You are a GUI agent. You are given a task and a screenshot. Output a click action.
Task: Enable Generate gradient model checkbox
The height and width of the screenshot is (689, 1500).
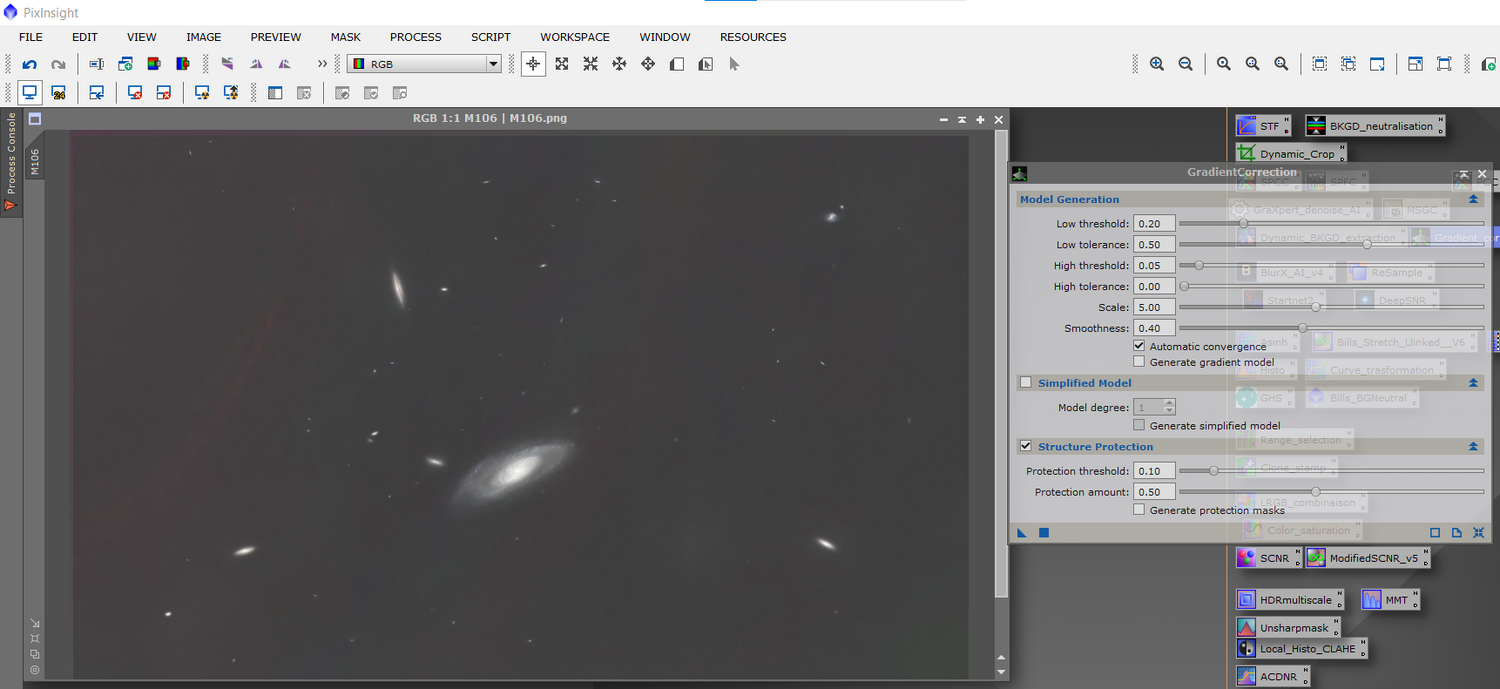pyautogui.click(x=1139, y=362)
